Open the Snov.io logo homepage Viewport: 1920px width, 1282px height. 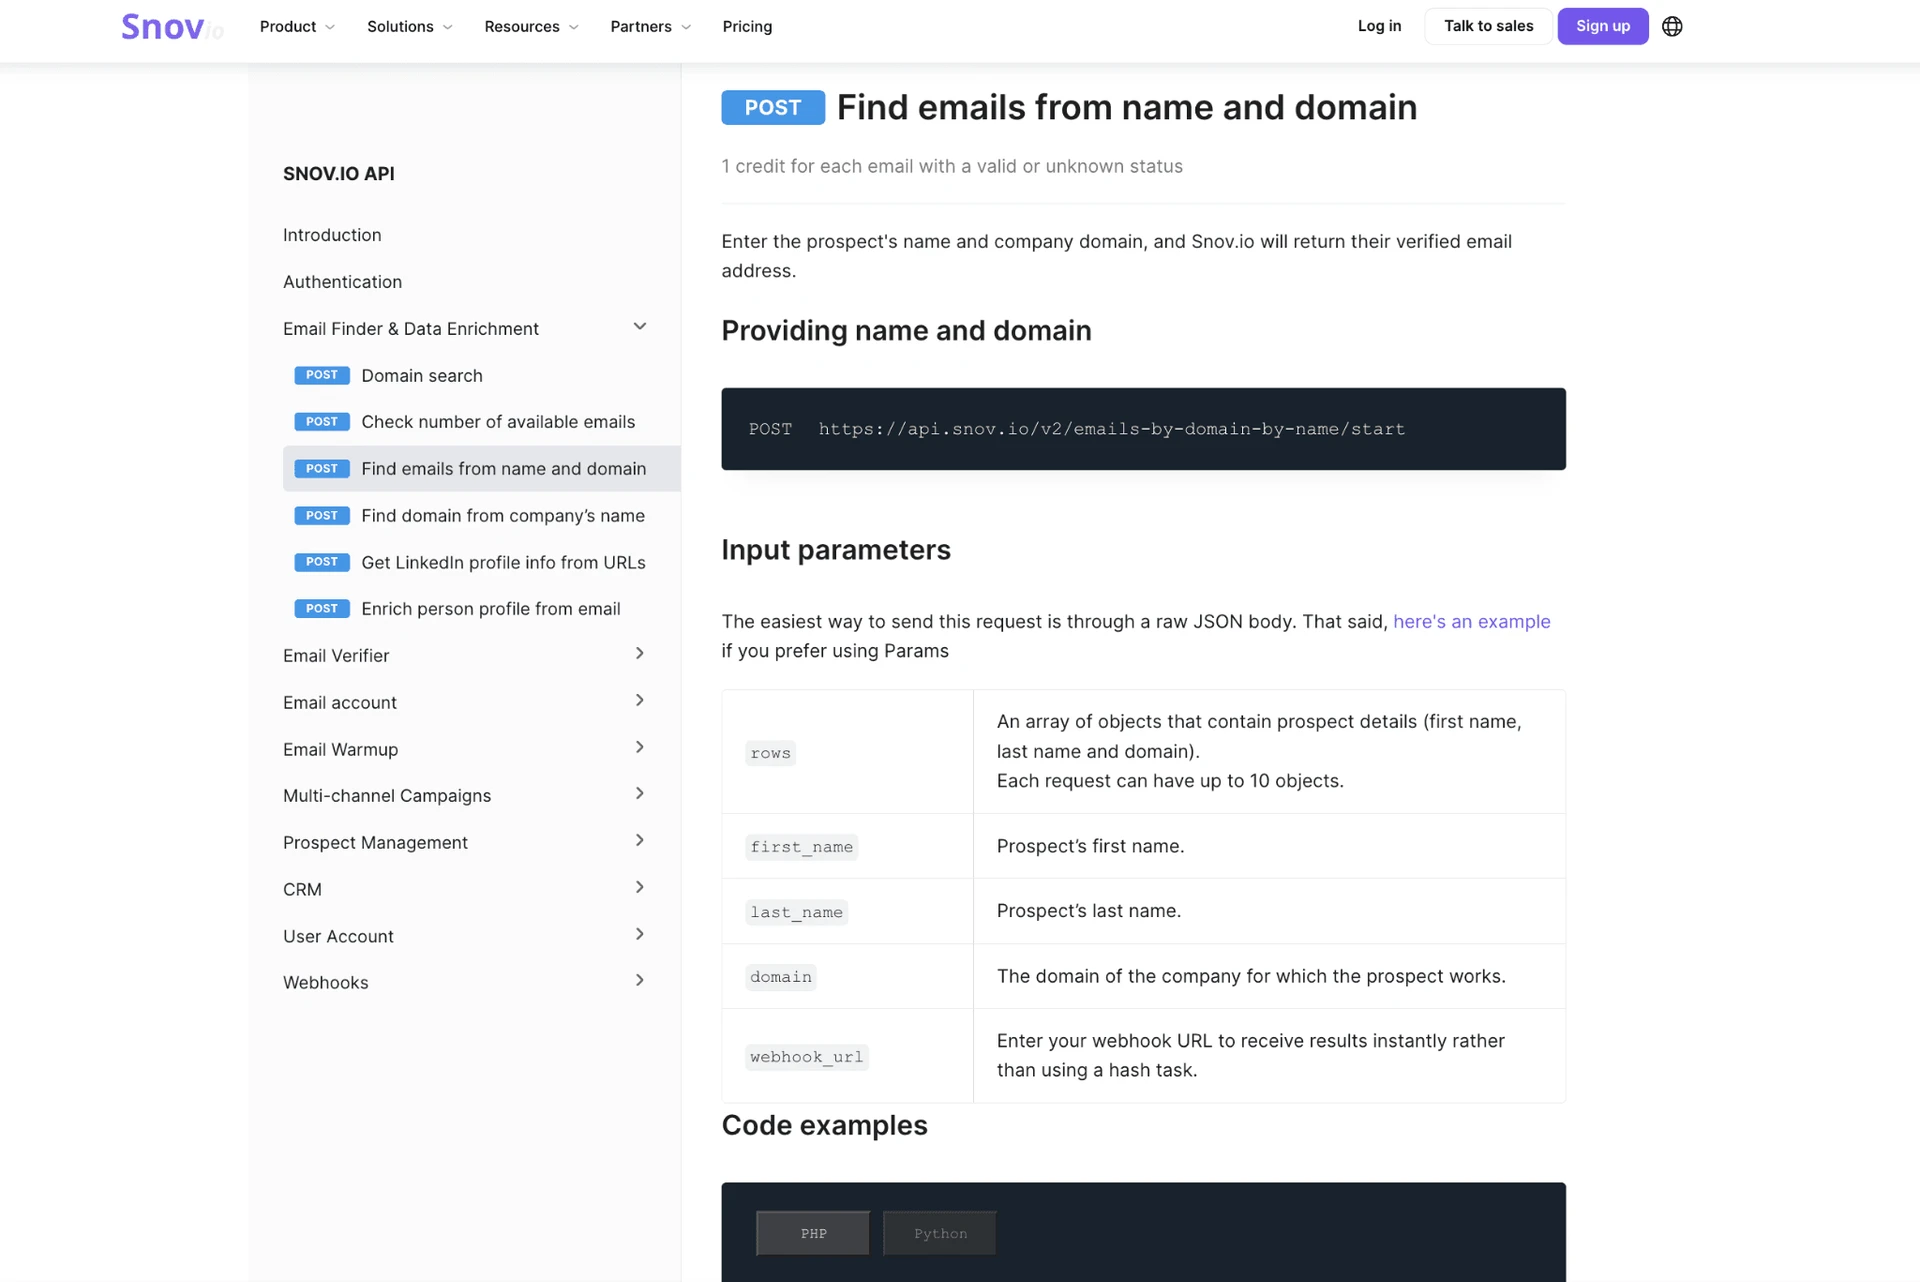point(171,27)
